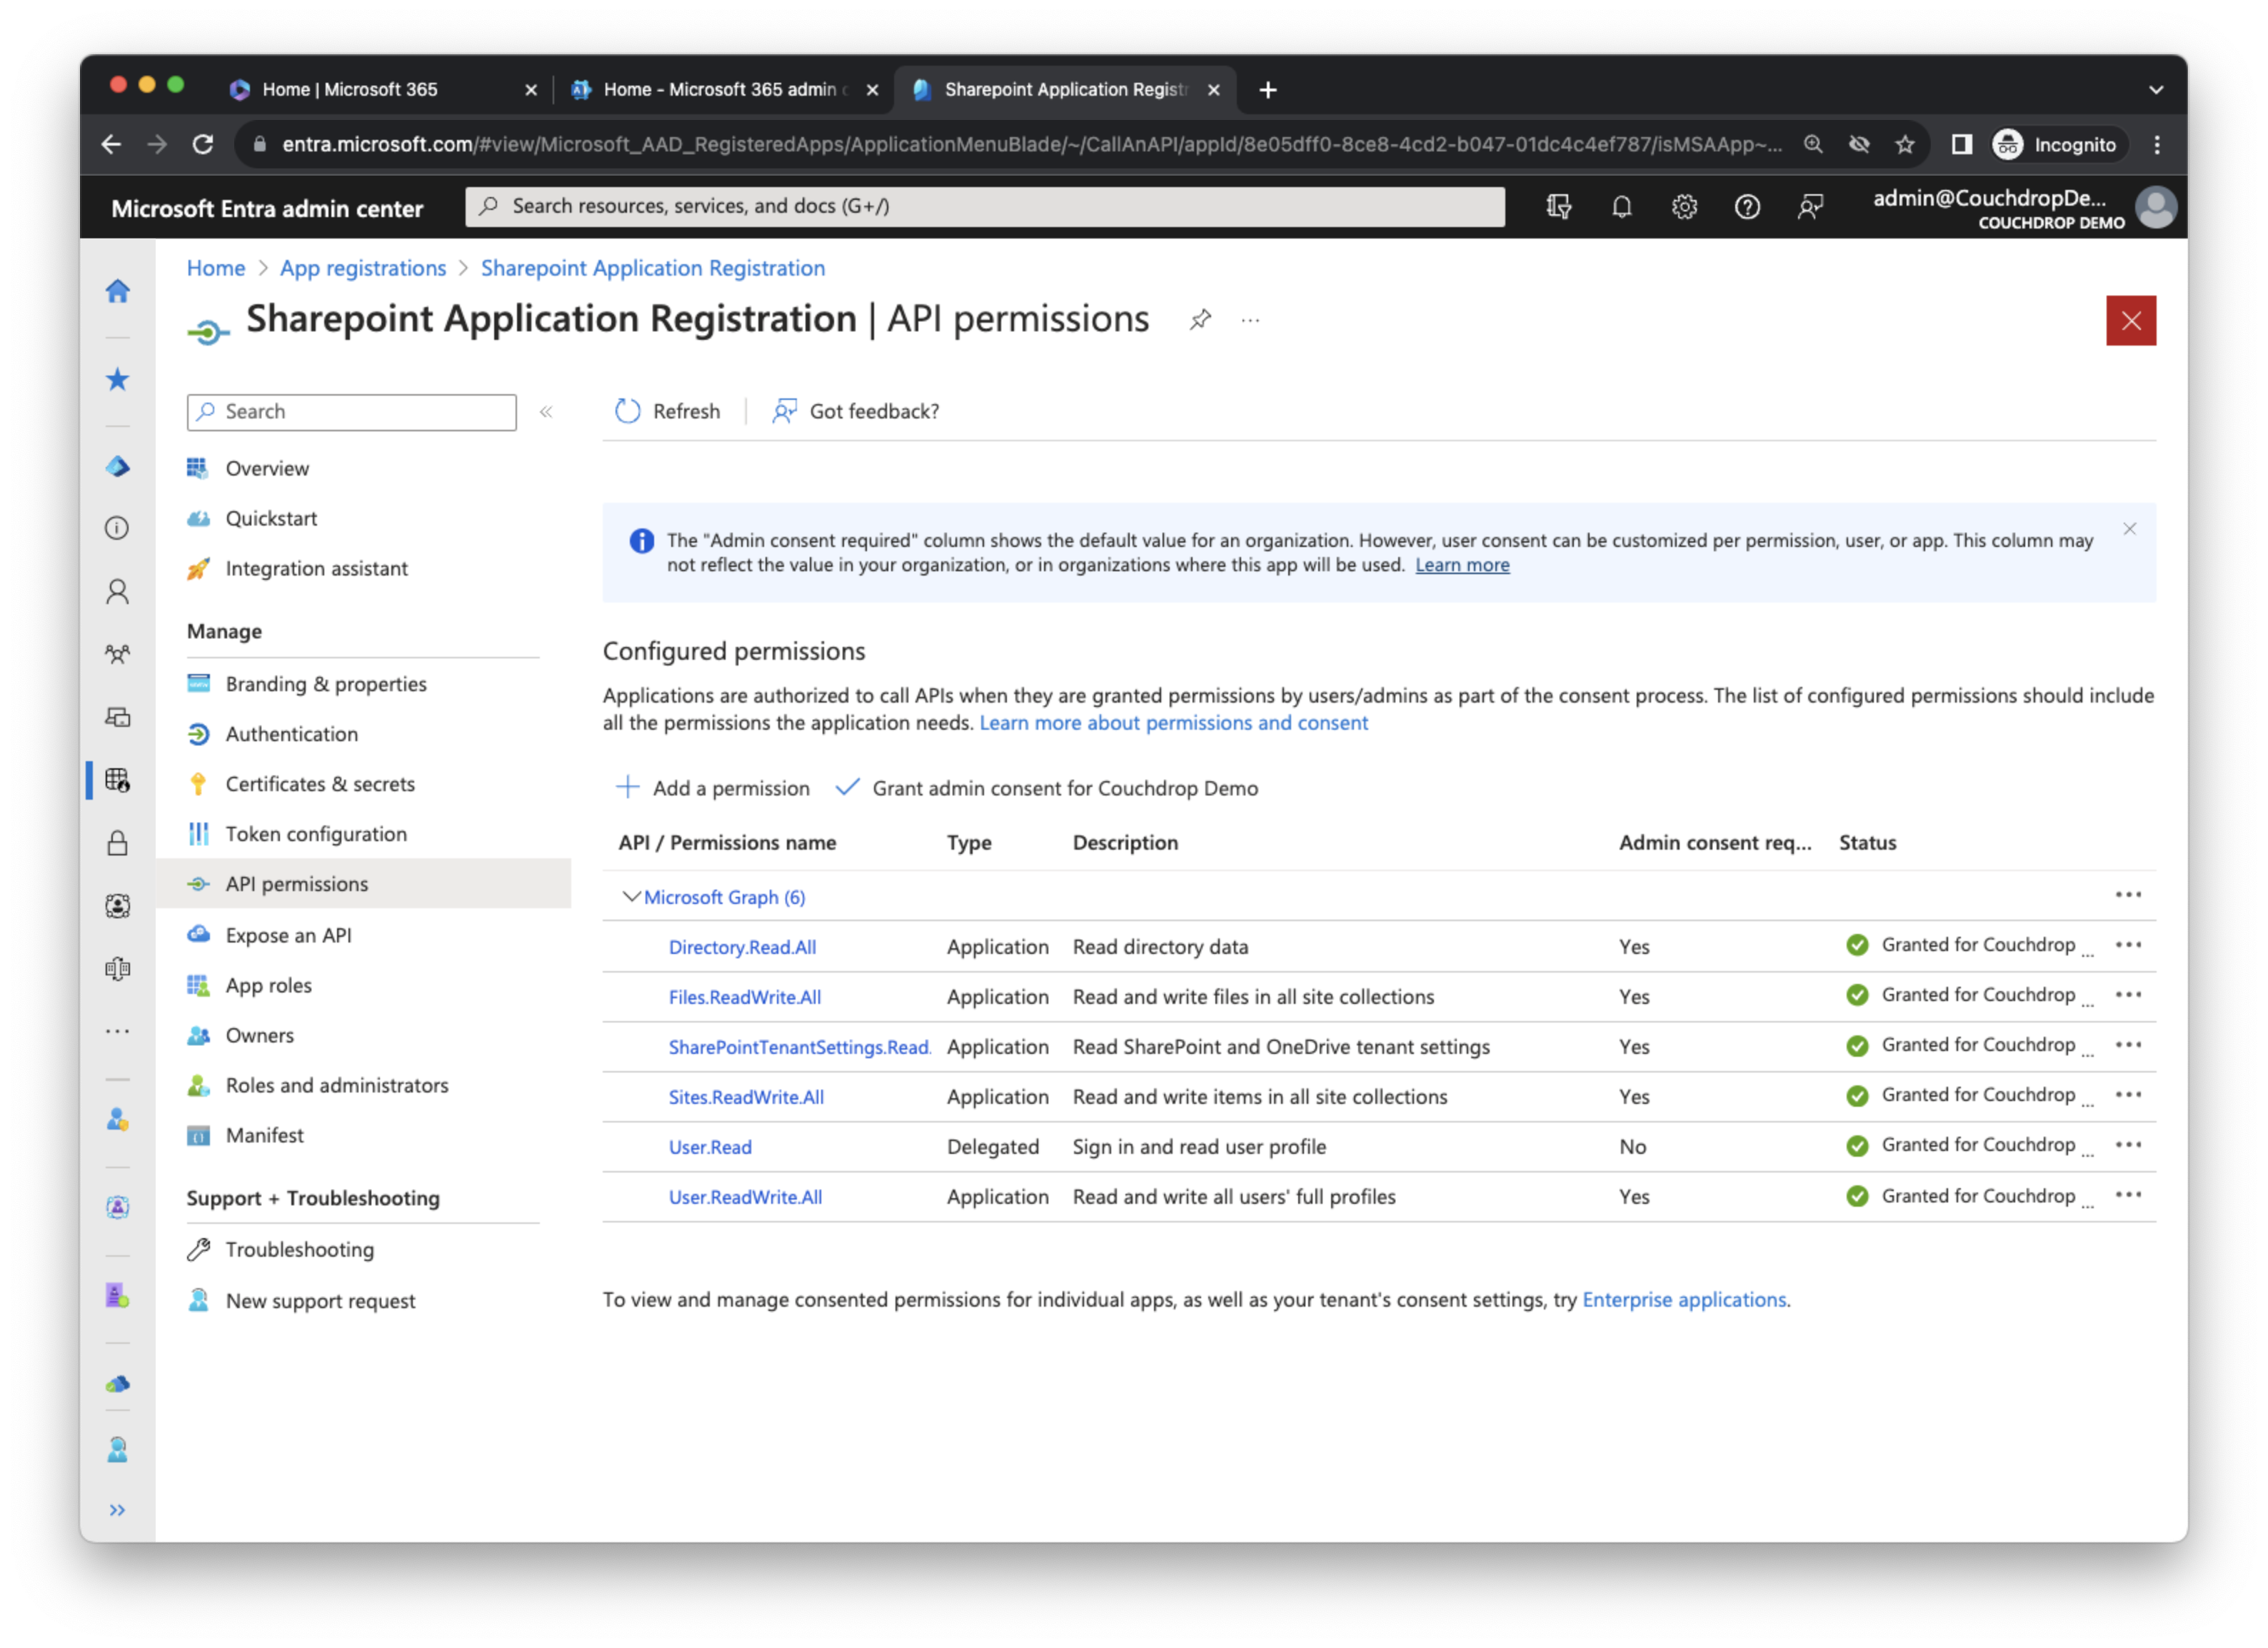Open ellipsis menu for SharePointTenantSettings row
Viewport: 2268px width, 1648px height.
[2128, 1045]
